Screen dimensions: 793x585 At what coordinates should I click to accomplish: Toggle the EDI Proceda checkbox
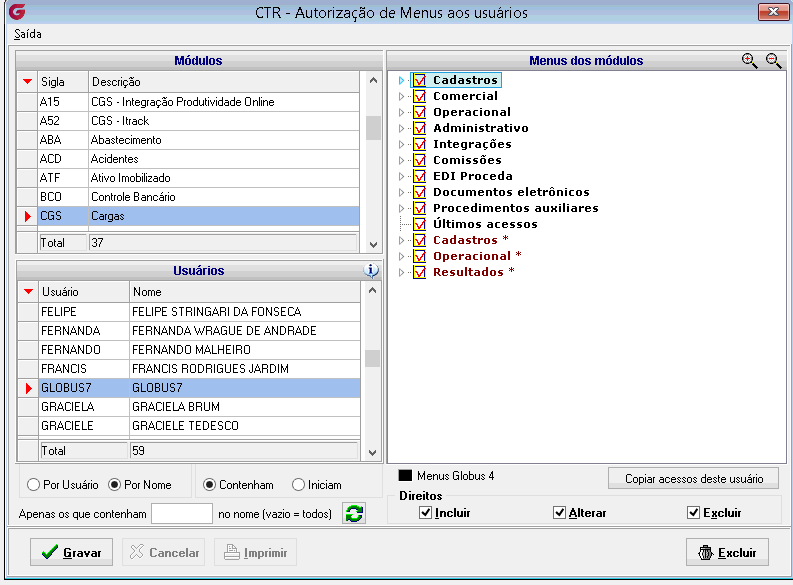[x=419, y=176]
